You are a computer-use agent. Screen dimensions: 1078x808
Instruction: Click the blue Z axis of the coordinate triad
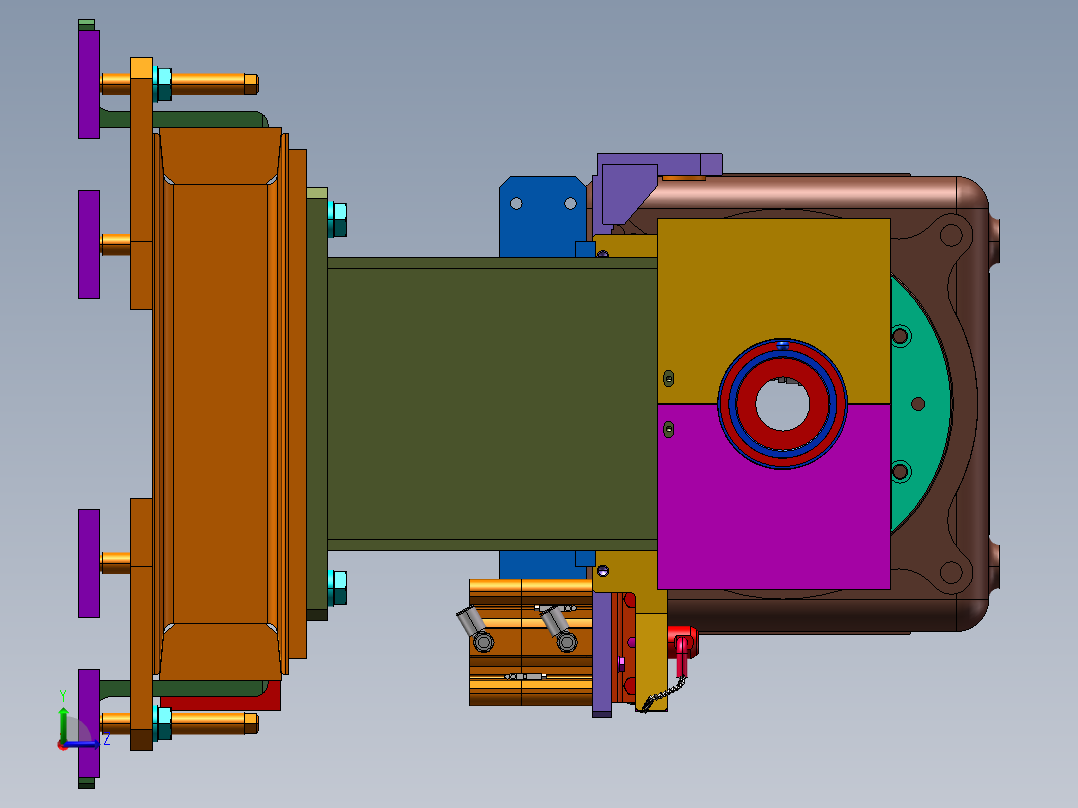click(x=81, y=744)
